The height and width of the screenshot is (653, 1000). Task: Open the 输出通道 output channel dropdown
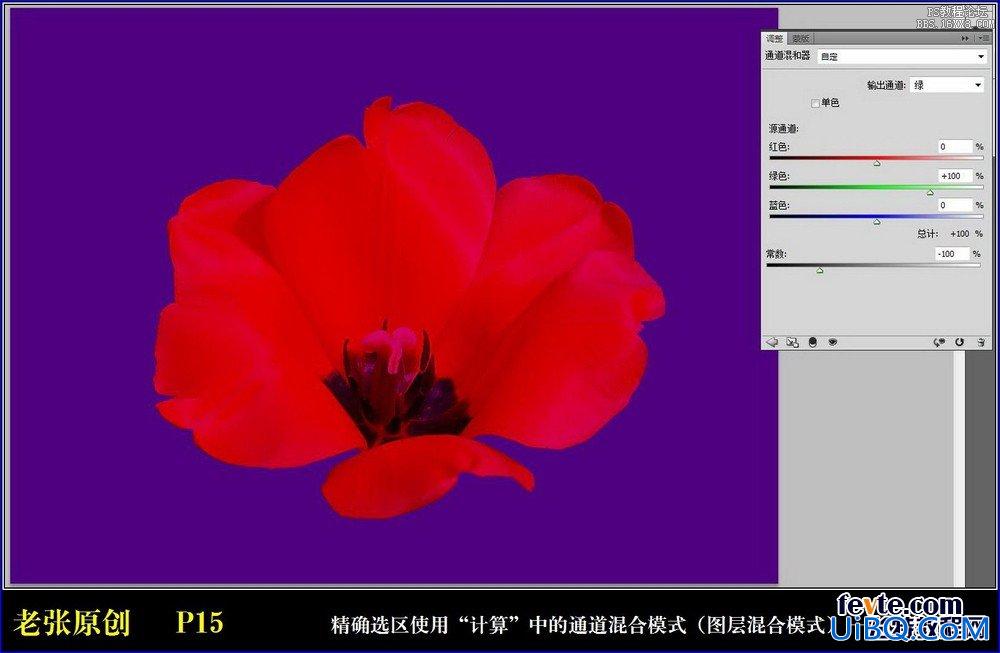point(947,85)
